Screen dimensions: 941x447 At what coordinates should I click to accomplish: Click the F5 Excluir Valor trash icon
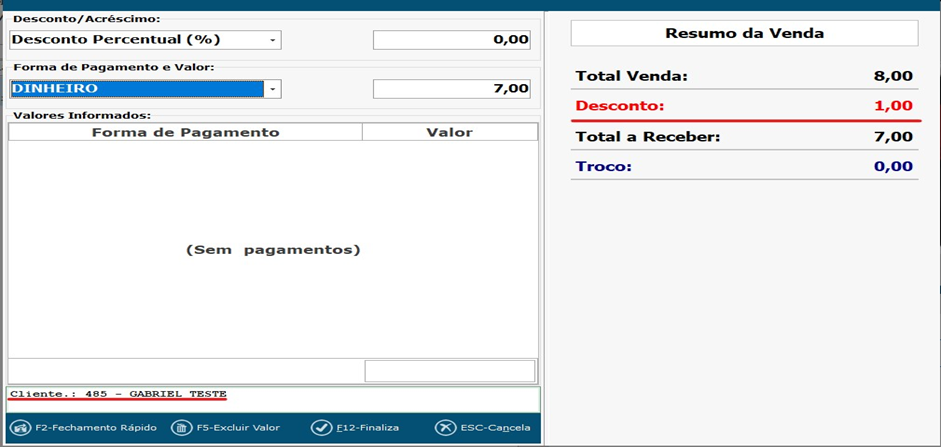[181, 428]
